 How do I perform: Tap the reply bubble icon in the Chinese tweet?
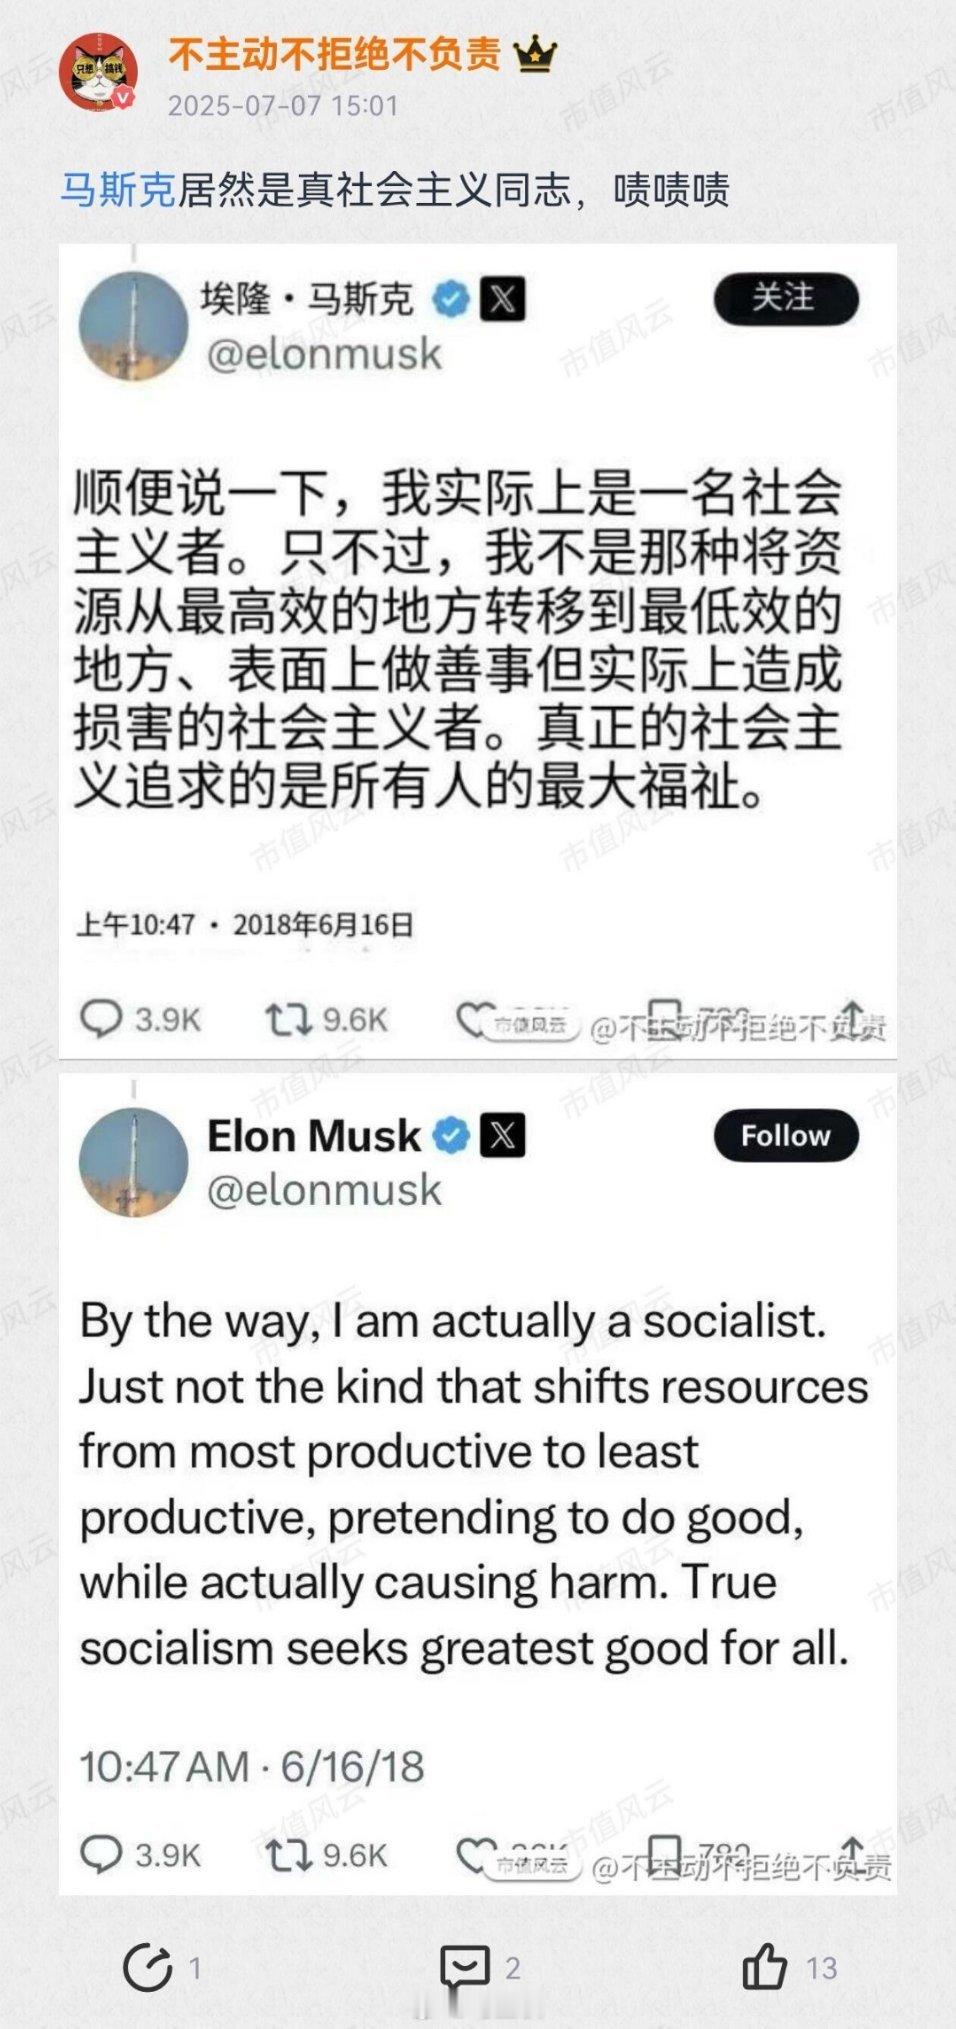pyautogui.click(x=101, y=1019)
